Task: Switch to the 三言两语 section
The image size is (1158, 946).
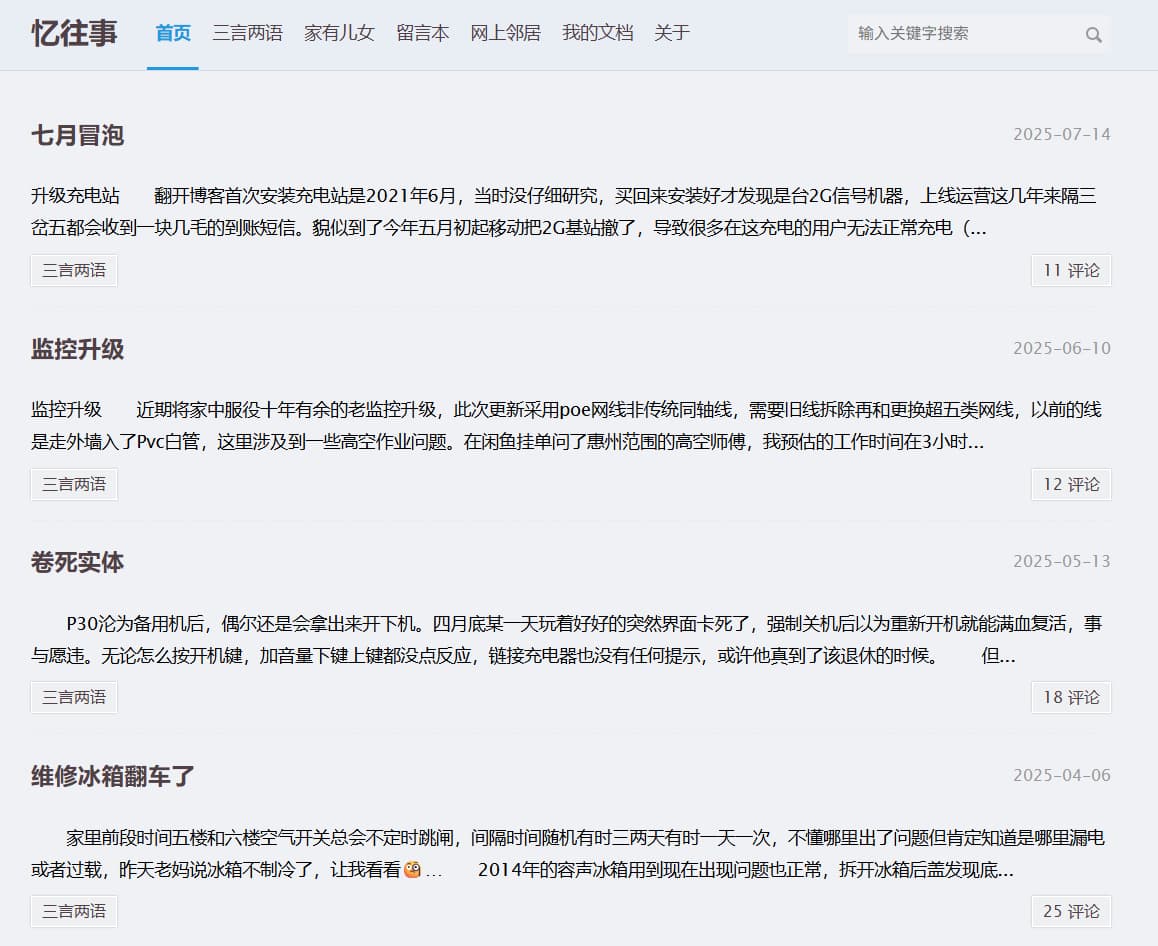Action: [x=247, y=32]
